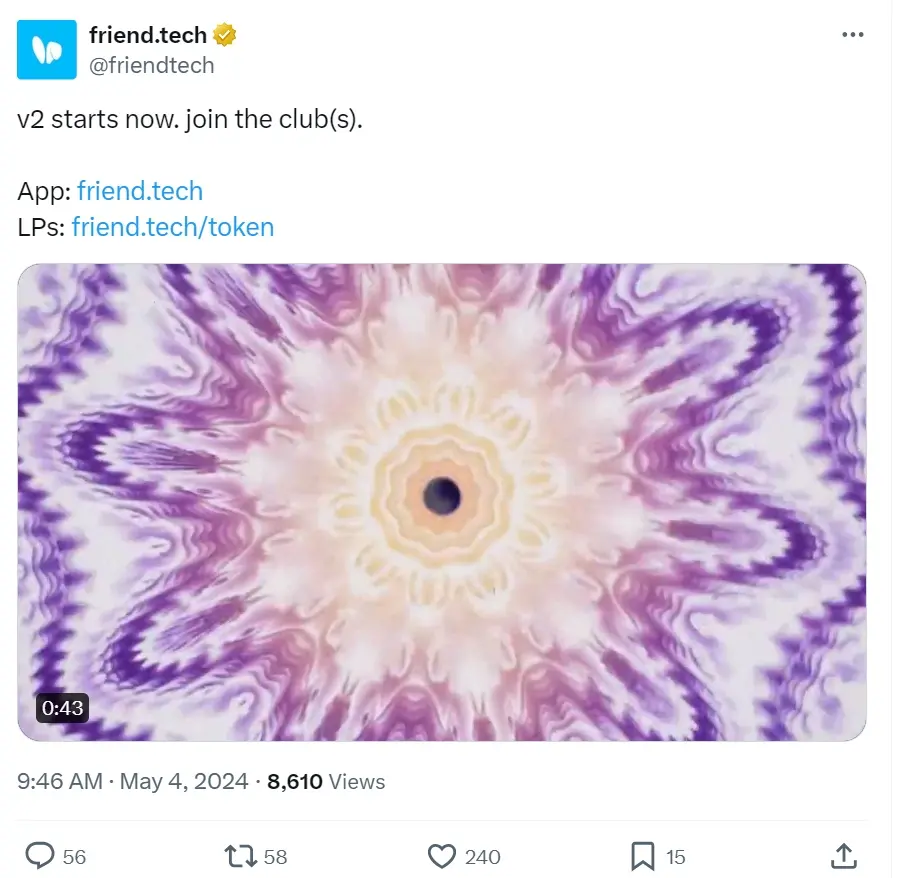
Task: Click the 58 reposts counter
Action: click(x=271, y=857)
